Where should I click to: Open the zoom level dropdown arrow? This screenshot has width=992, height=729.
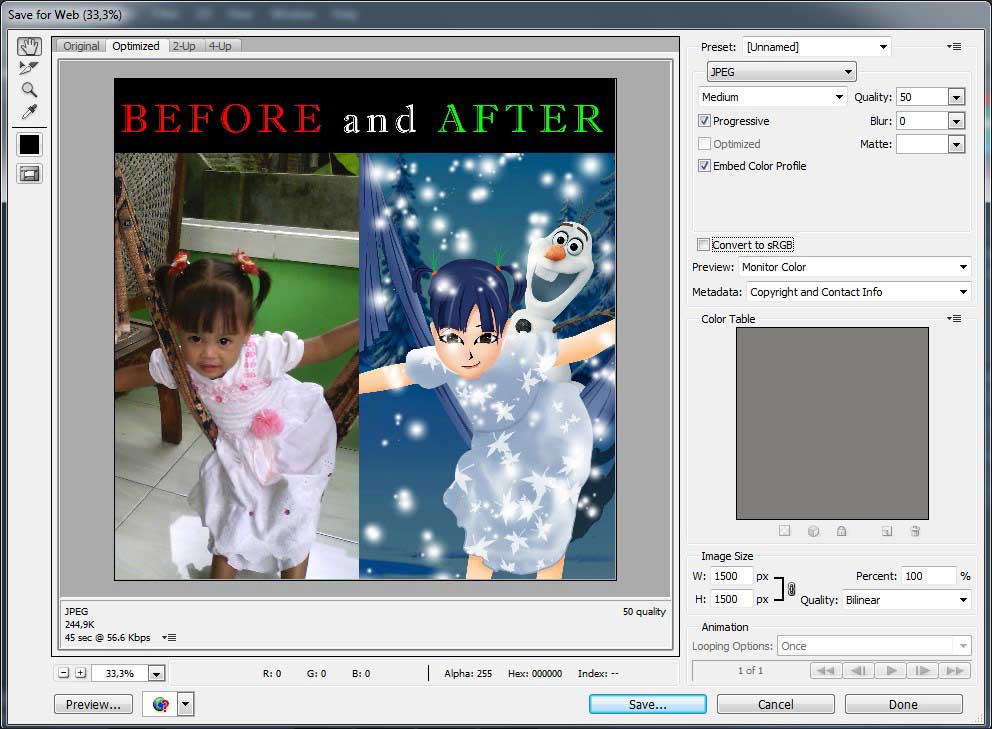156,673
